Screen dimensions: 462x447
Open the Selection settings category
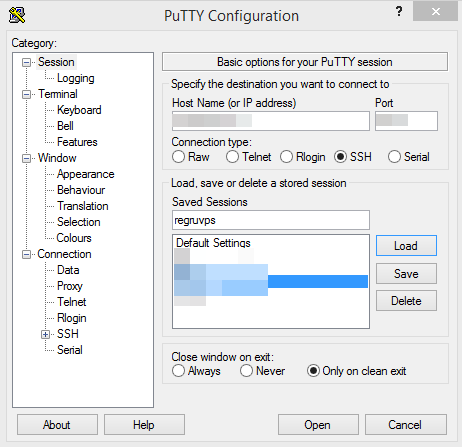click(x=79, y=222)
